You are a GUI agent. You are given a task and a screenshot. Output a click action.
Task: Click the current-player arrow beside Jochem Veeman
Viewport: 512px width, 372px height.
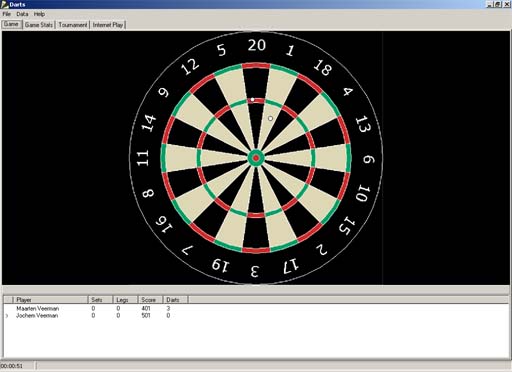[7, 316]
